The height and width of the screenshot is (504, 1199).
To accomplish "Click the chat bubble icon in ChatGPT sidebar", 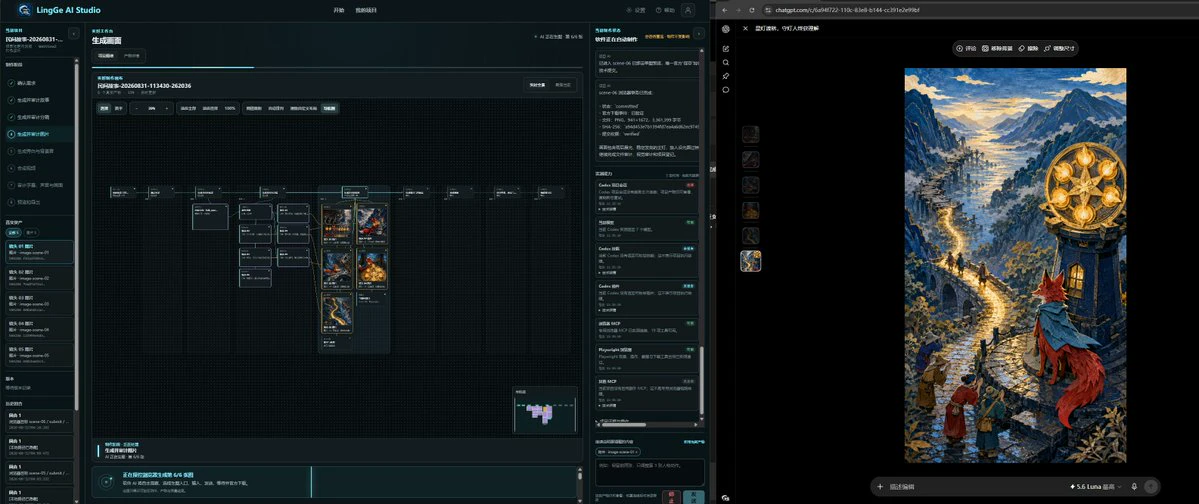I will click(x=726, y=89).
